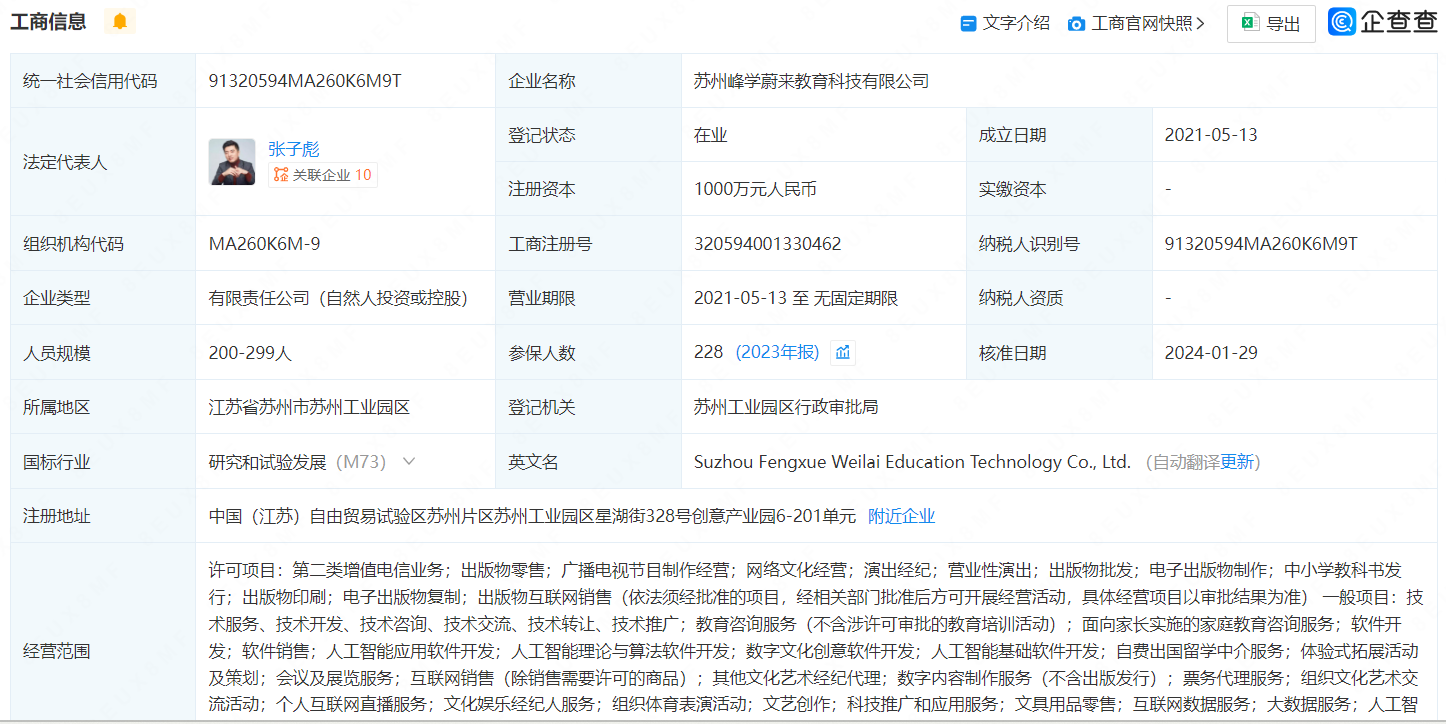Click the photo of 张子彪
This screenshot has width=1446, height=724.
232,162
